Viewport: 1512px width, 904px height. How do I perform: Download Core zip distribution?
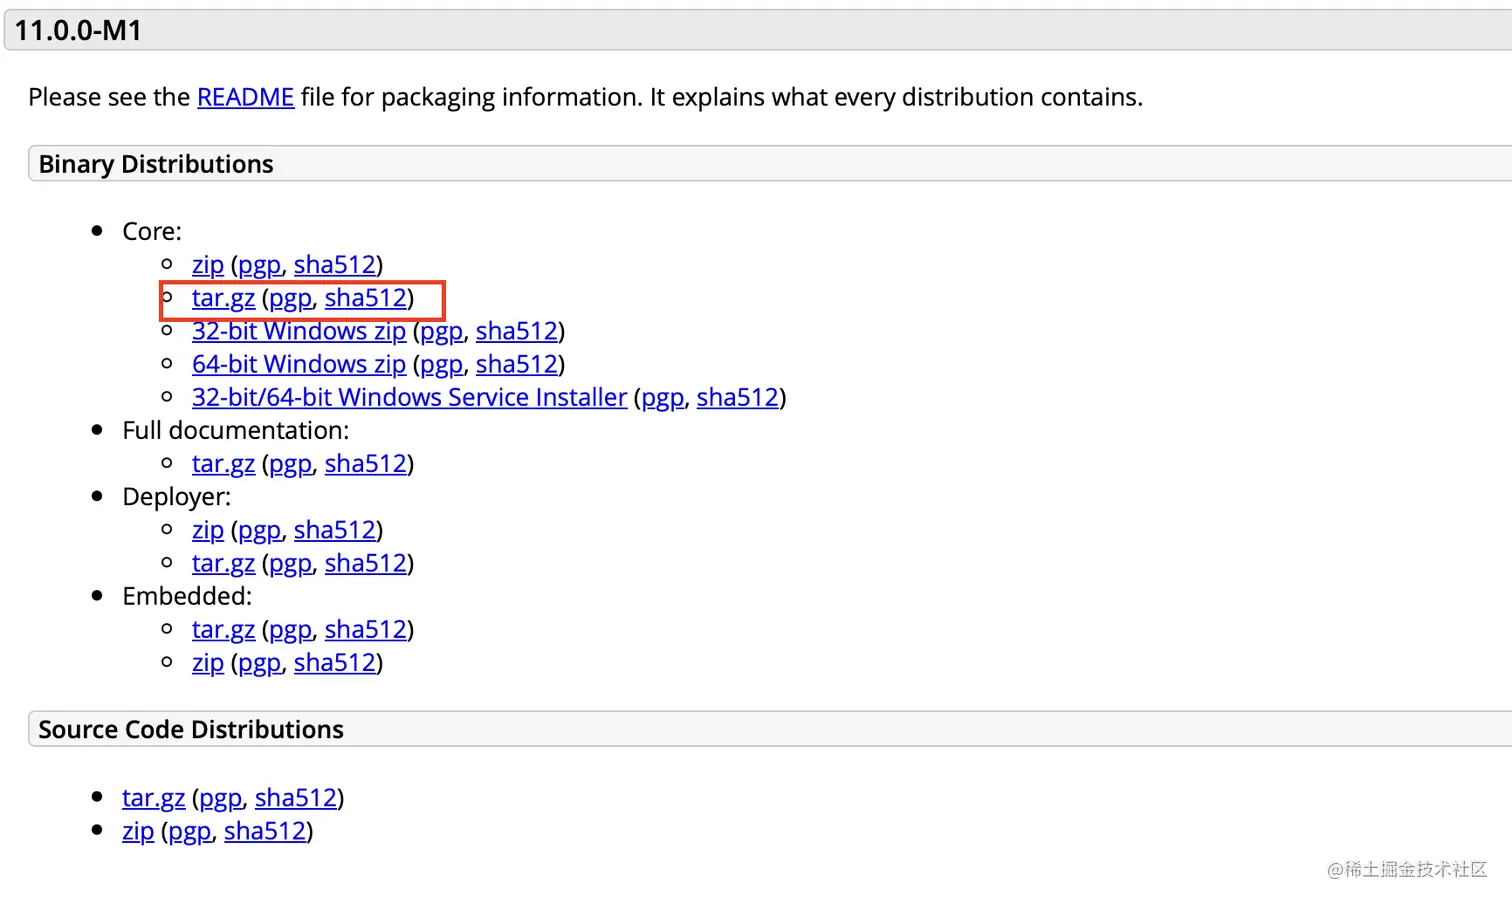point(208,265)
